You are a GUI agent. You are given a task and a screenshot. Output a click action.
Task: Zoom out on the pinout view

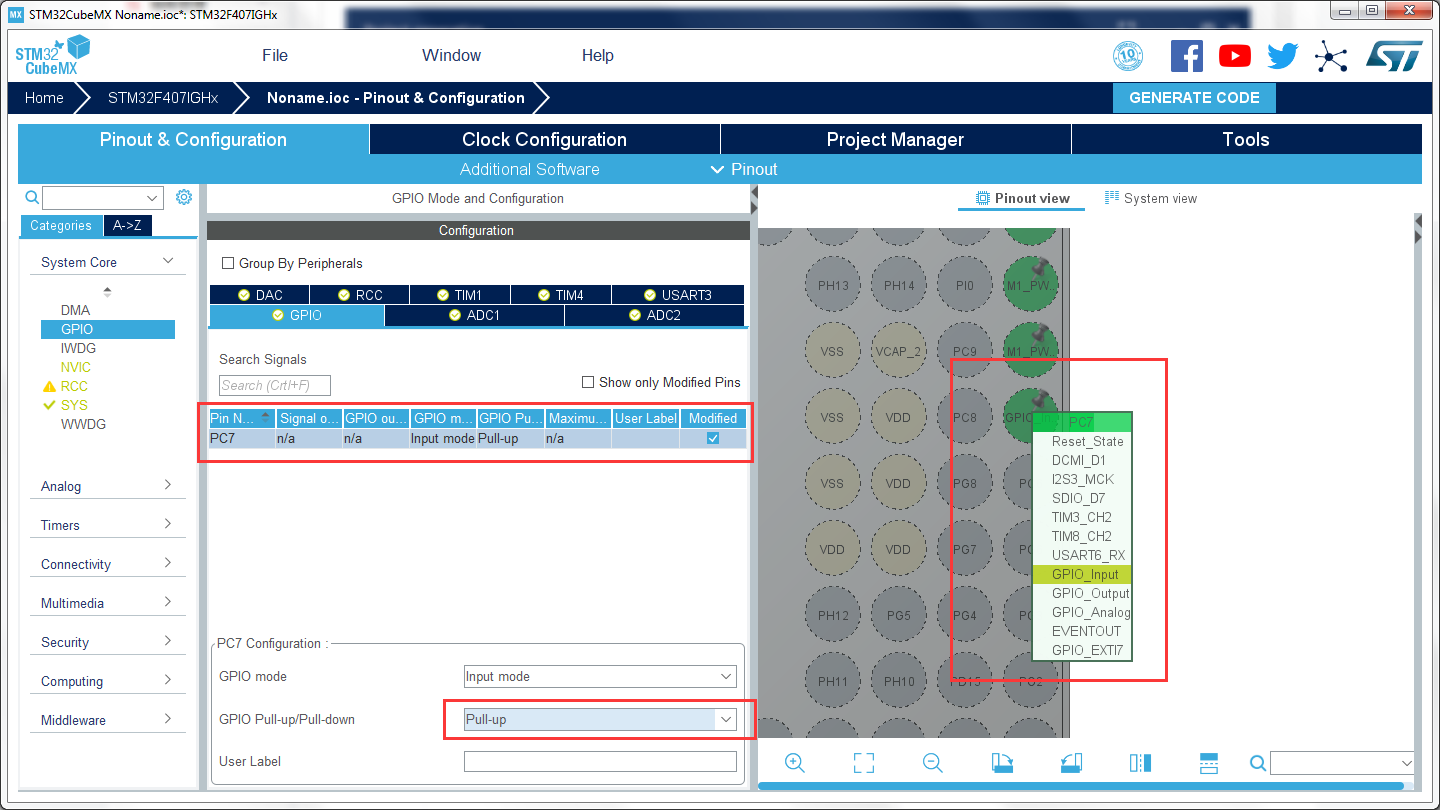(x=933, y=763)
